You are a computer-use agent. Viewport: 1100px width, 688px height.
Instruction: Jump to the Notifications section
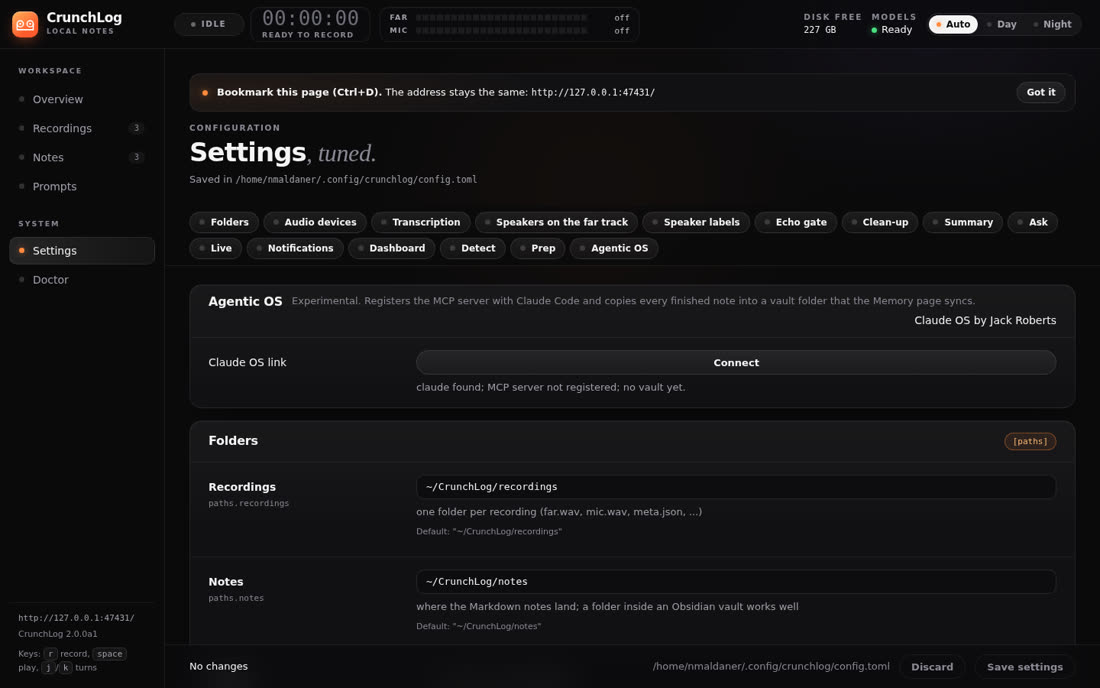295,248
